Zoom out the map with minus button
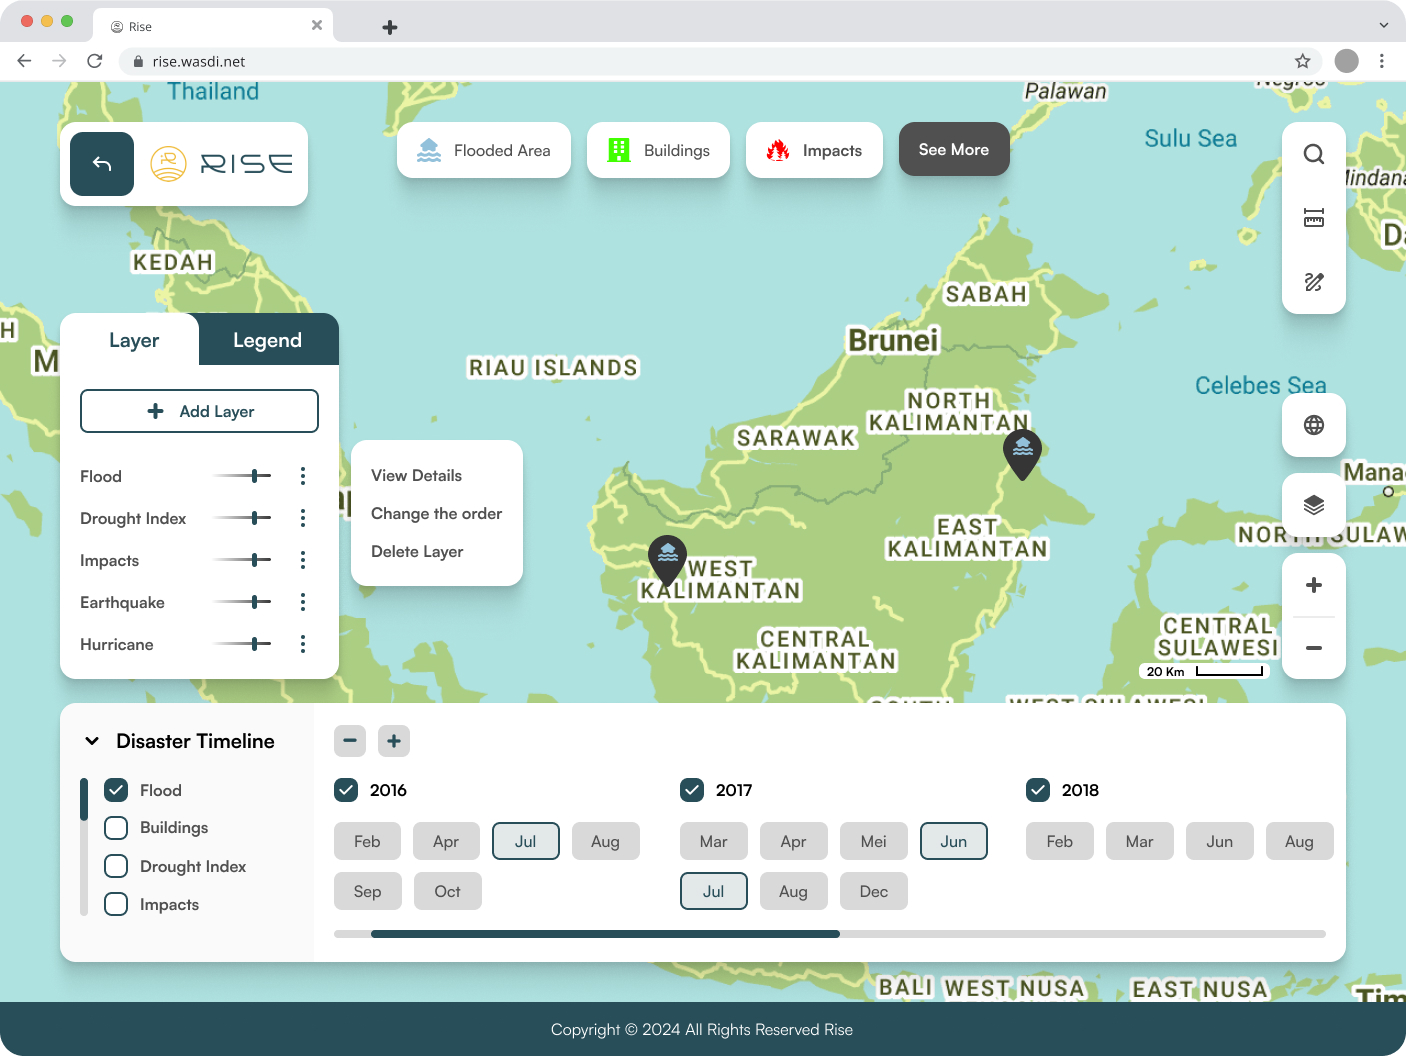 1314,648
